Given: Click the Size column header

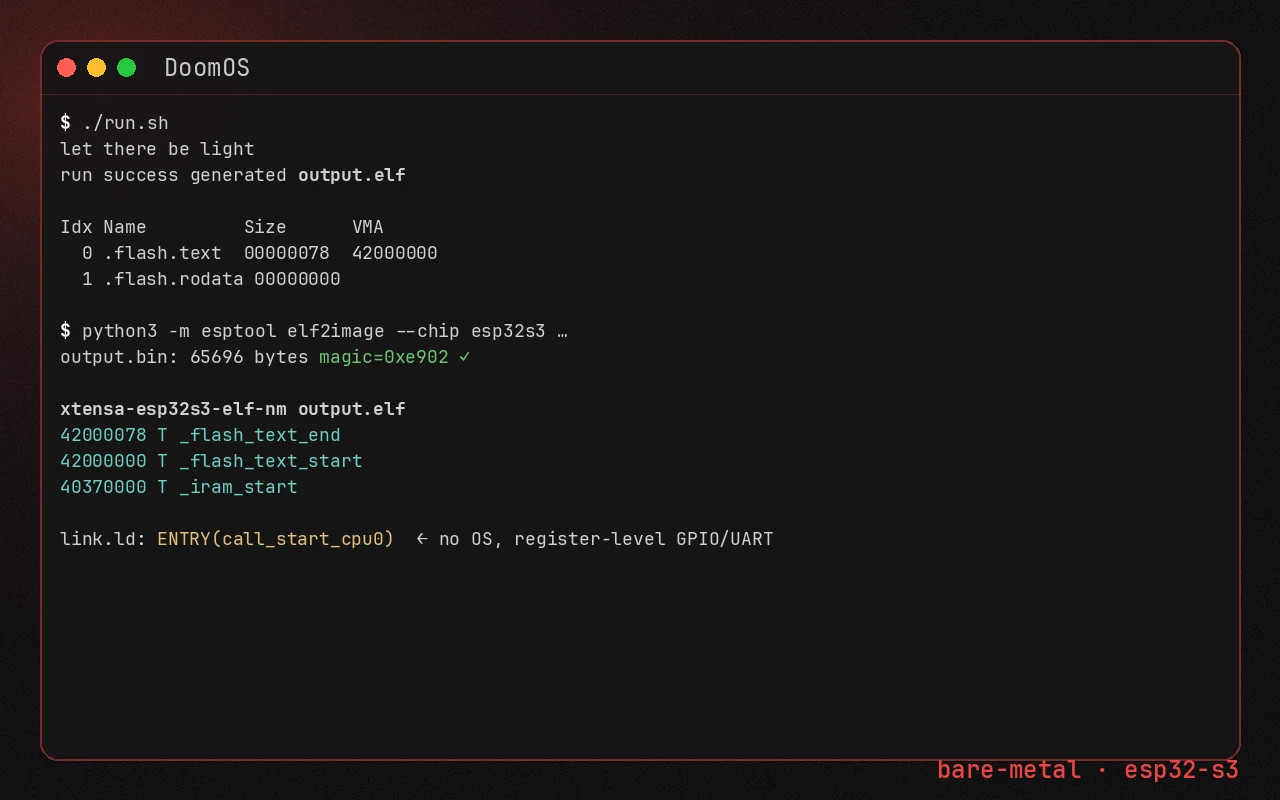Looking at the screenshot, I should point(265,227).
